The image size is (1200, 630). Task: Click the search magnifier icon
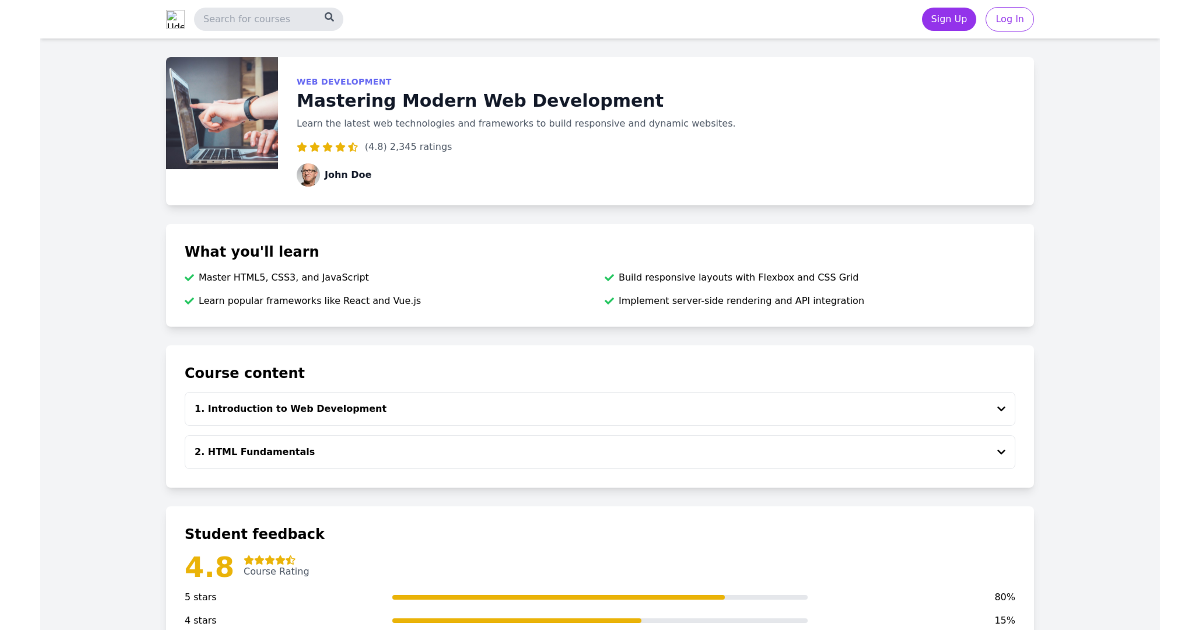[x=329, y=18]
